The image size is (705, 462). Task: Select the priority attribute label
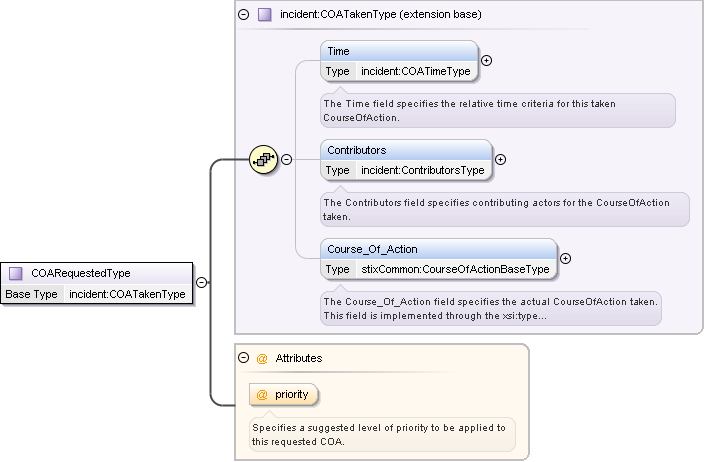(291, 394)
